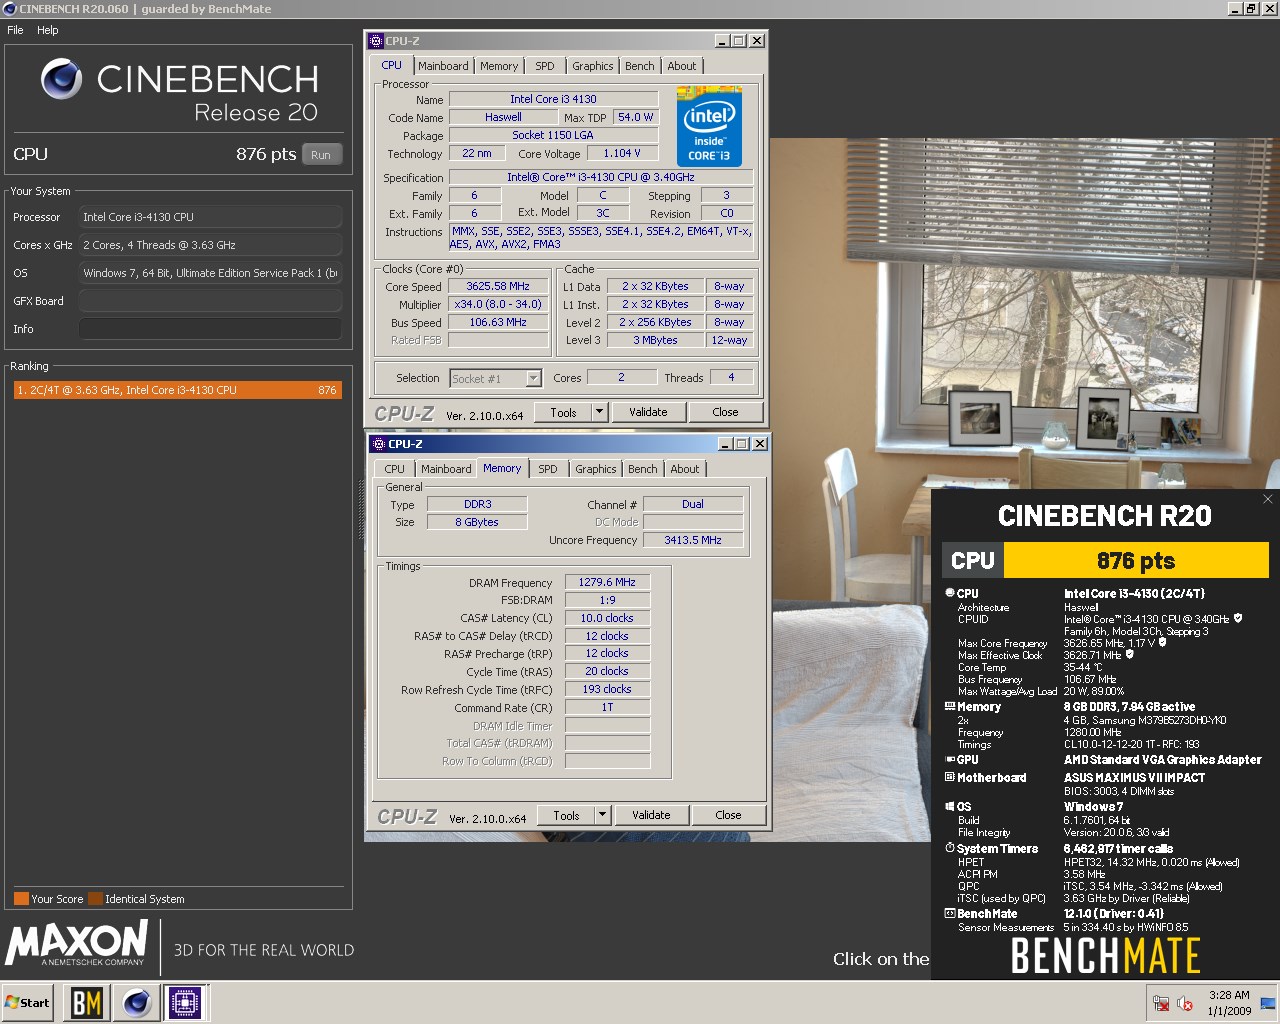Click the brown Identical System legend swatch
The width and height of the screenshot is (1280, 1024).
[x=95, y=898]
